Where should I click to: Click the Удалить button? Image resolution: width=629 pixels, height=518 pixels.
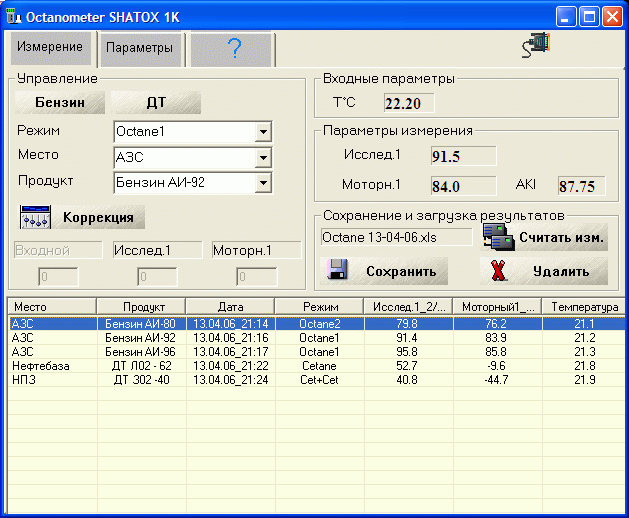(x=544, y=271)
